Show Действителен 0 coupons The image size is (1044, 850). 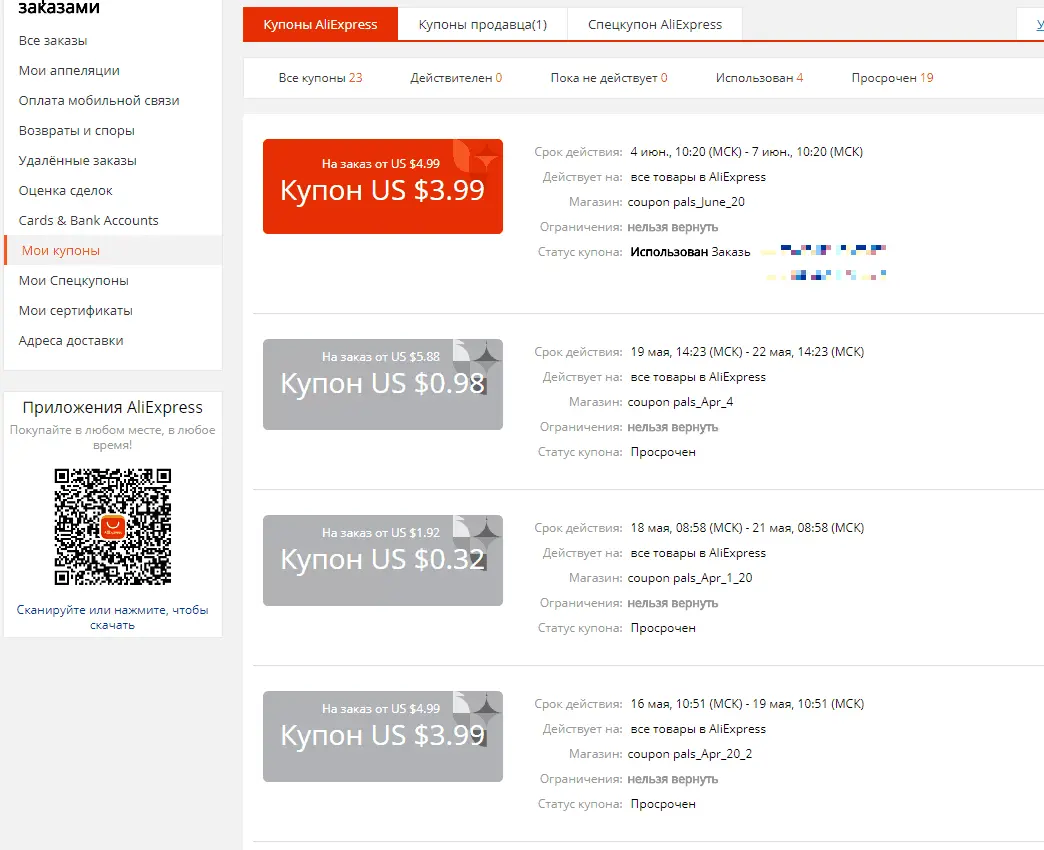point(456,78)
